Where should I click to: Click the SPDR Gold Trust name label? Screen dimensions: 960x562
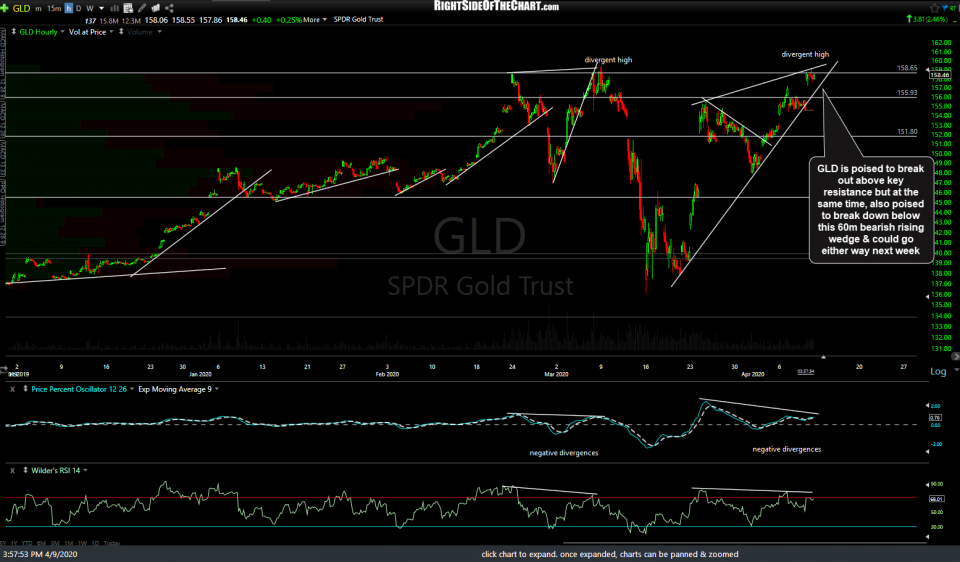pos(358,20)
